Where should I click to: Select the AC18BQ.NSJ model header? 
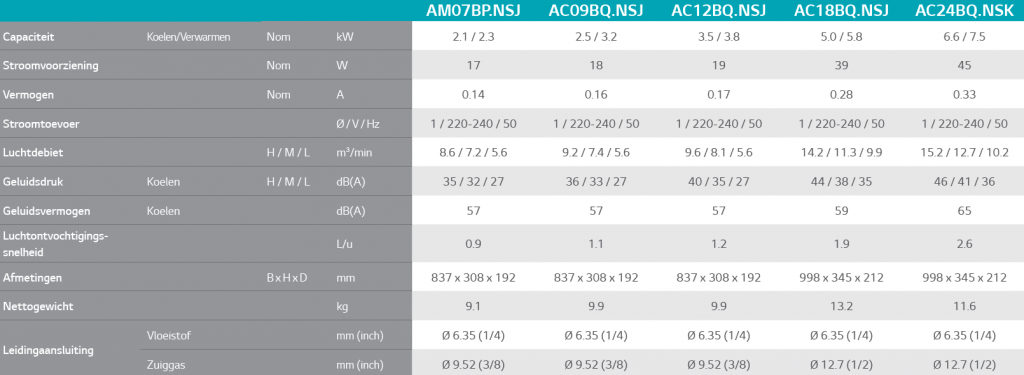tap(841, 10)
